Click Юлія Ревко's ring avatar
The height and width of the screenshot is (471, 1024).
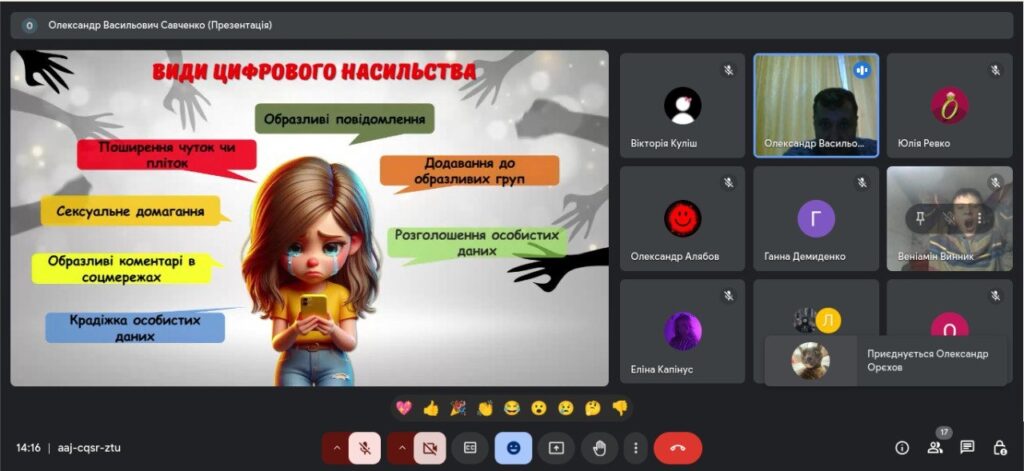(950, 106)
